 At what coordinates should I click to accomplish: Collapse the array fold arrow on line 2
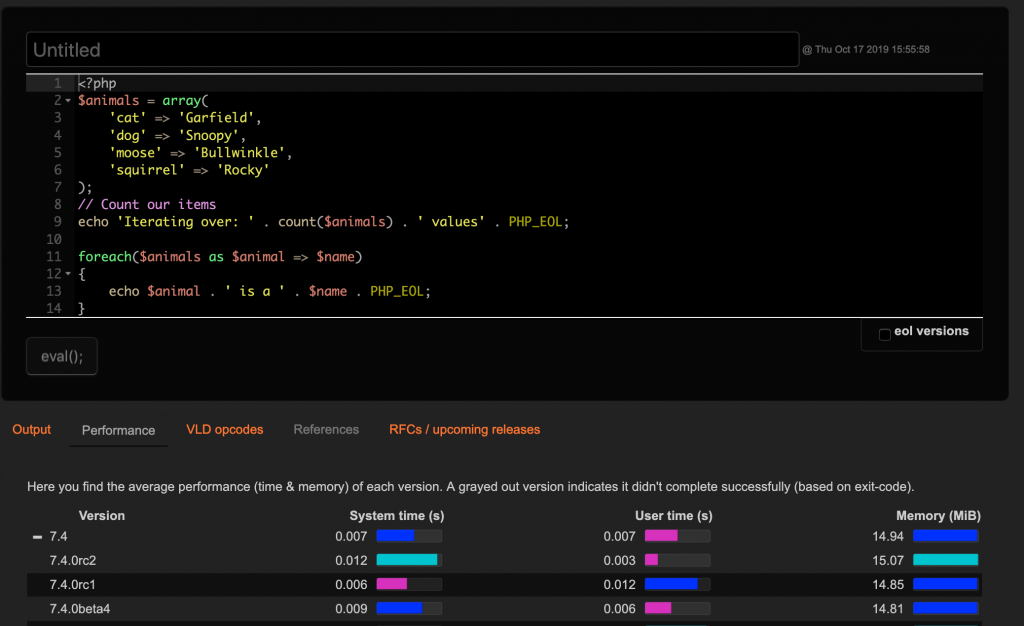(68, 101)
